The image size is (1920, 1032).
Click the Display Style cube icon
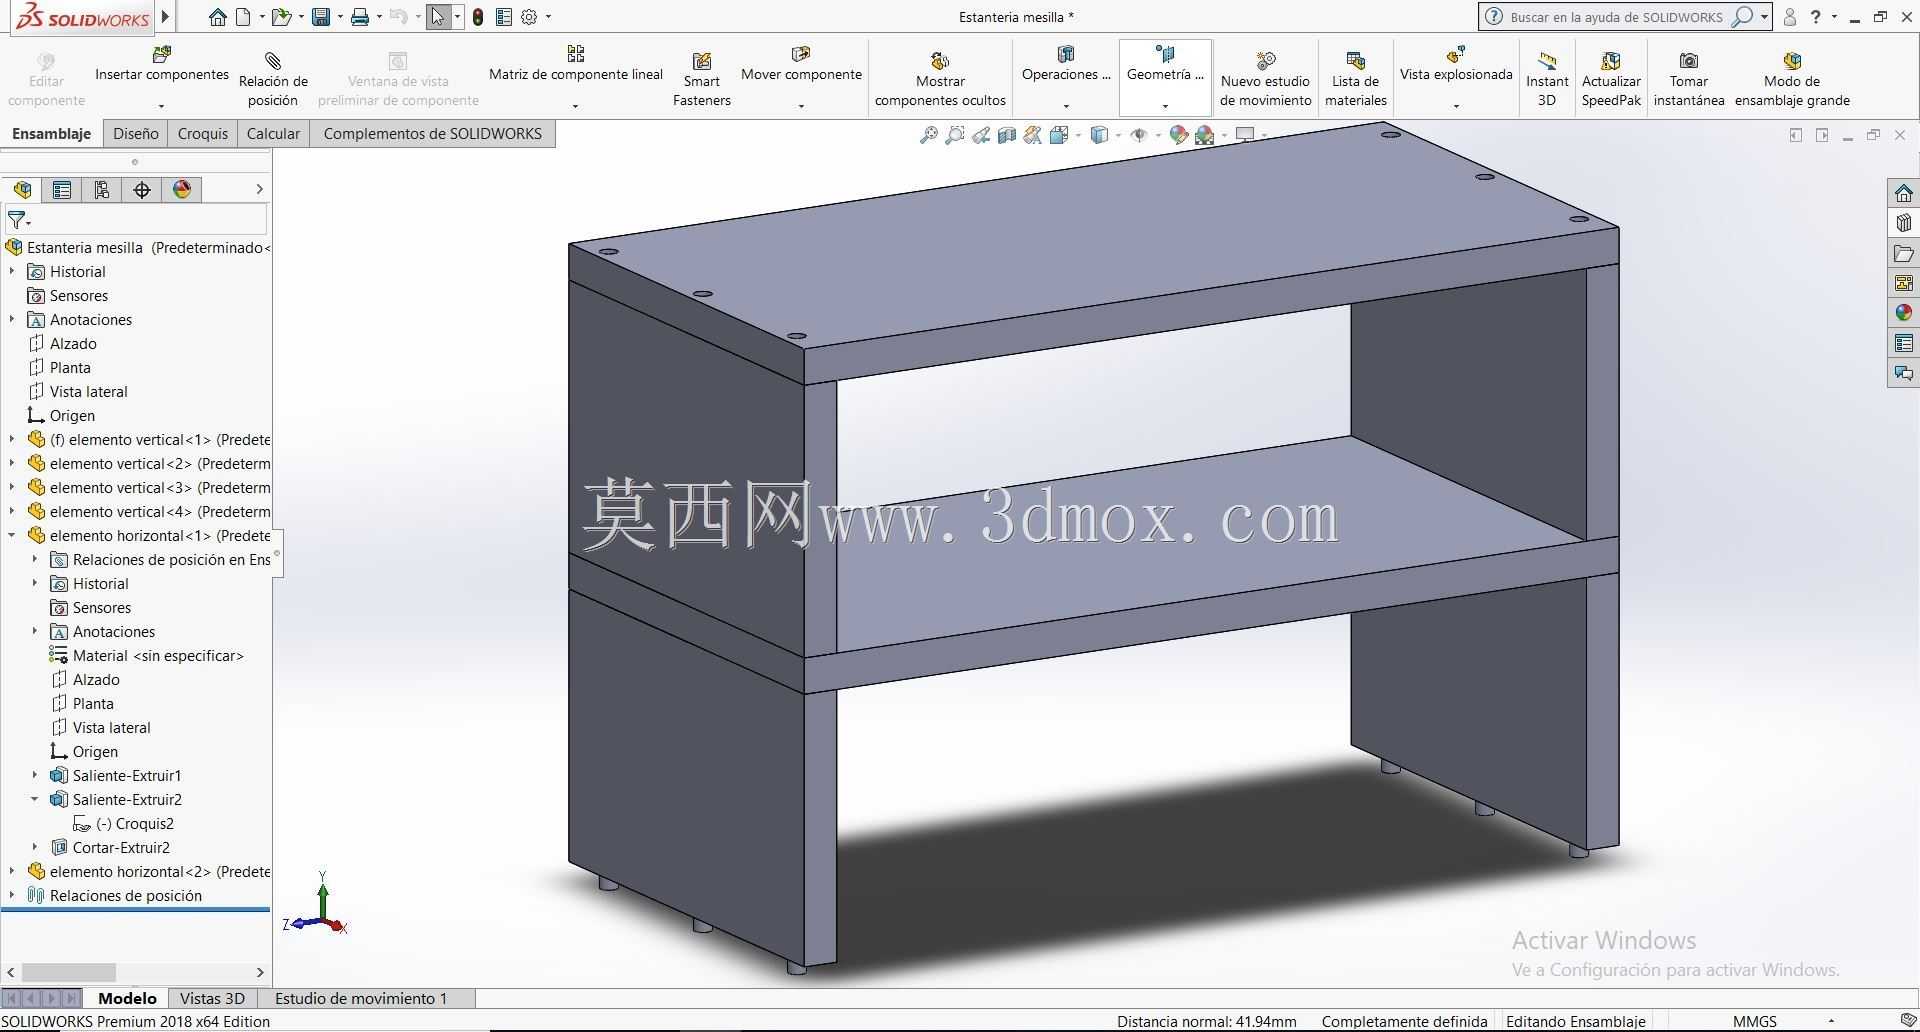tap(1099, 135)
